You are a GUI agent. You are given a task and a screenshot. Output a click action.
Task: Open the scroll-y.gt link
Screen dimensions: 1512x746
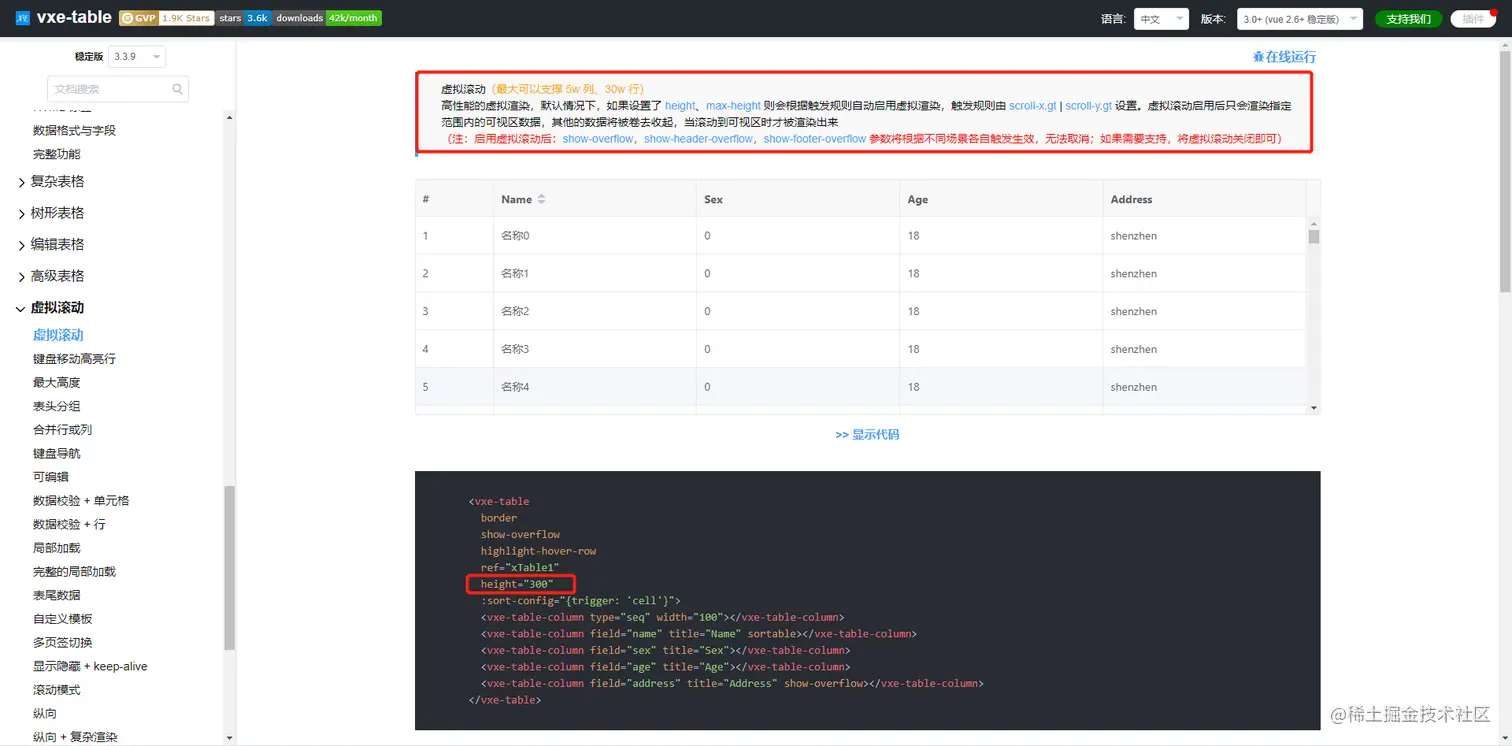[x=1089, y=105]
